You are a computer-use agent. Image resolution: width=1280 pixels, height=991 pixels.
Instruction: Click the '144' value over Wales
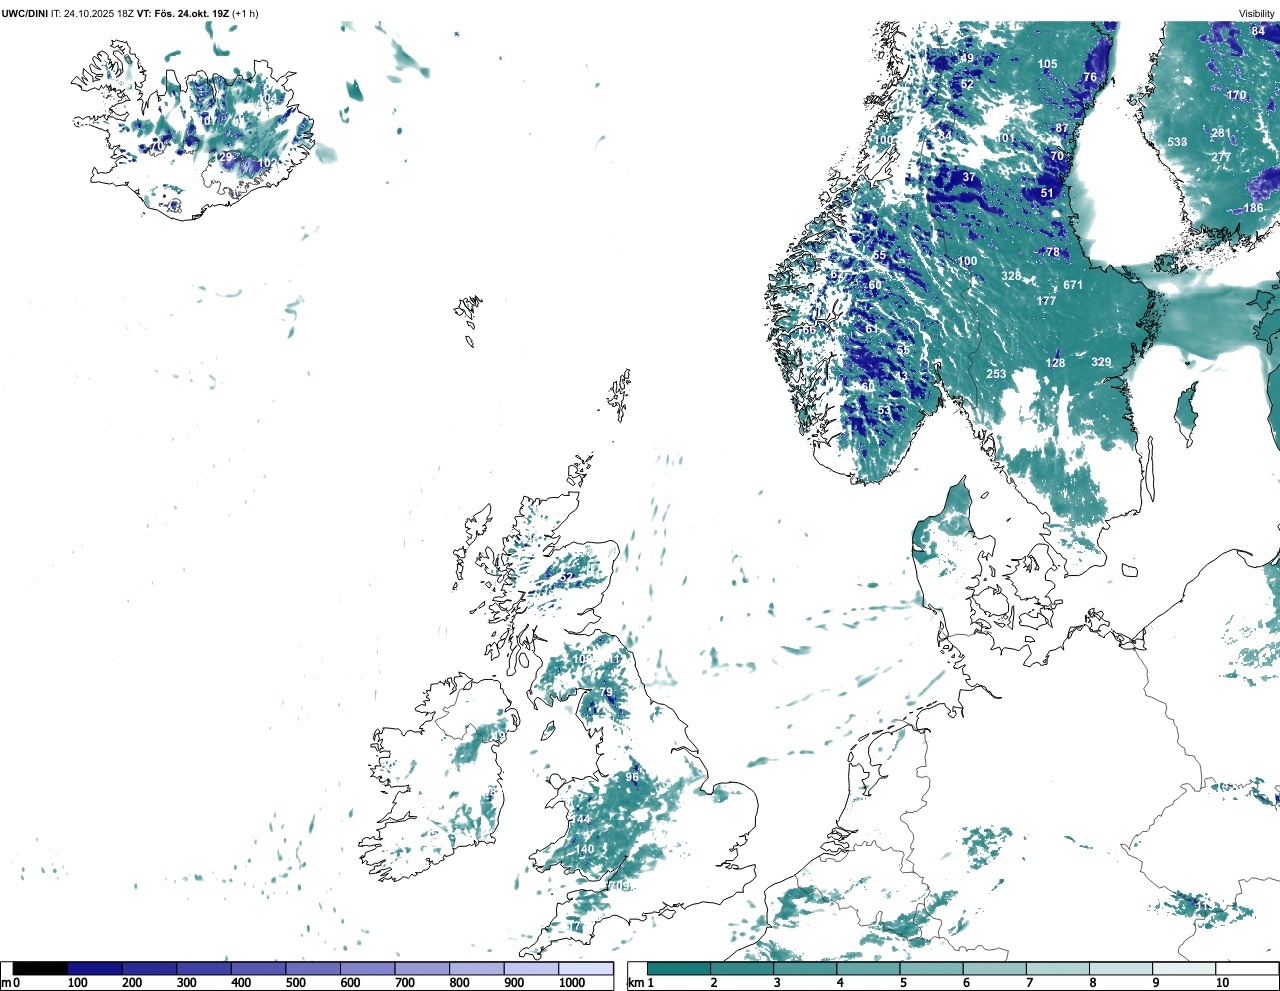581,819
